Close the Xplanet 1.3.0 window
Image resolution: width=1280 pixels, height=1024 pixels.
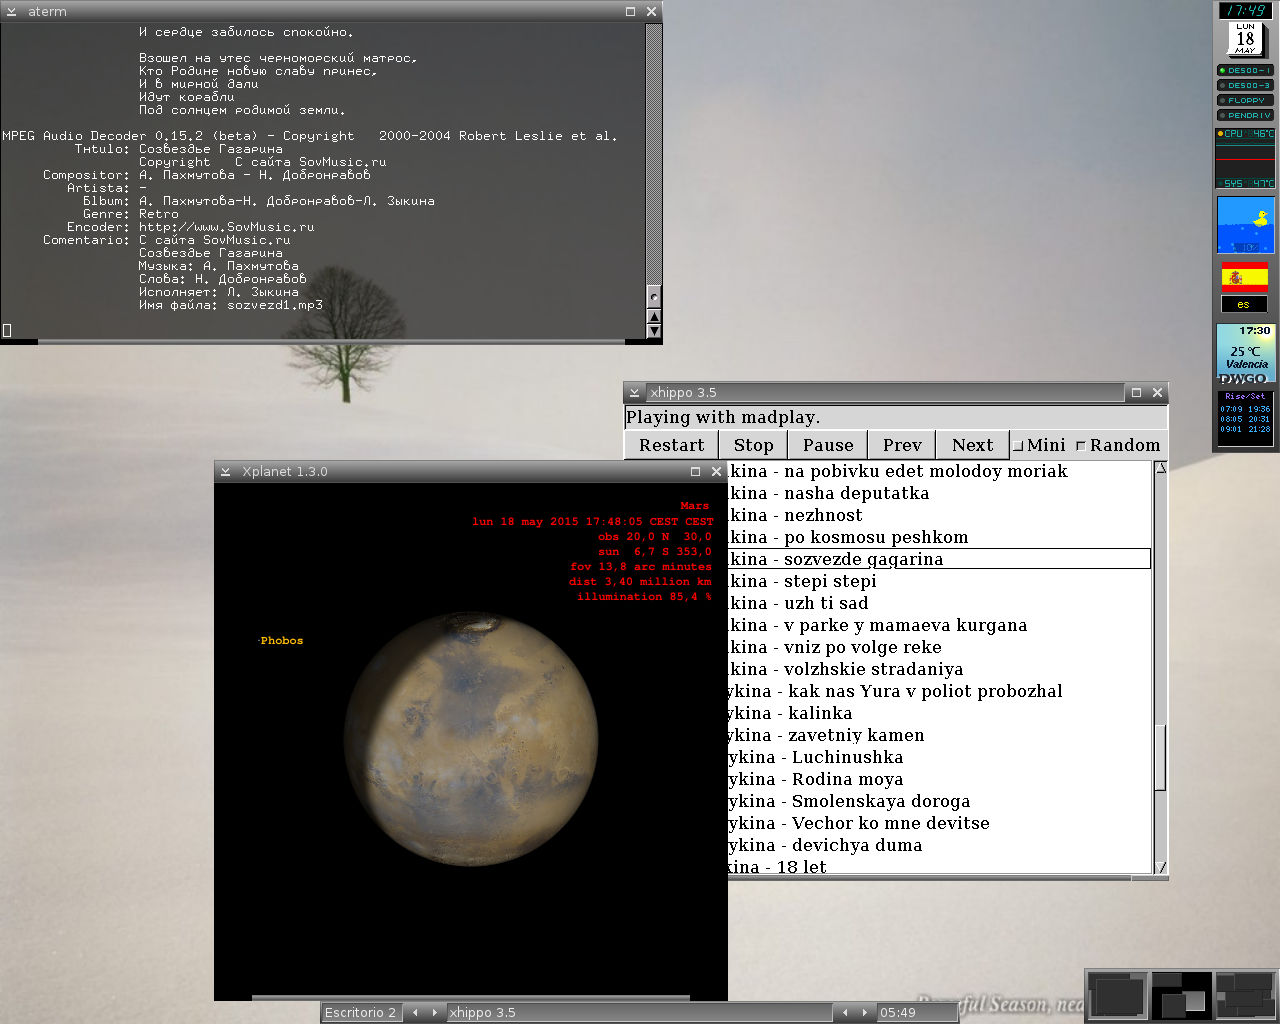(716, 472)
